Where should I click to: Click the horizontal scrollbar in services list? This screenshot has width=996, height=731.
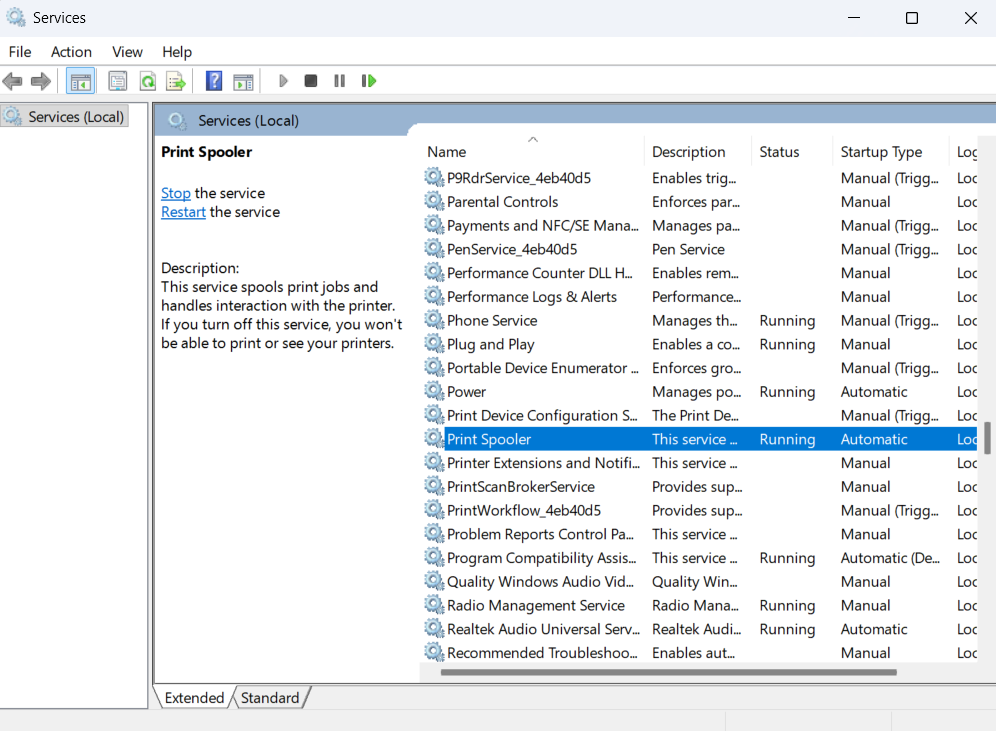pos(668,672)
